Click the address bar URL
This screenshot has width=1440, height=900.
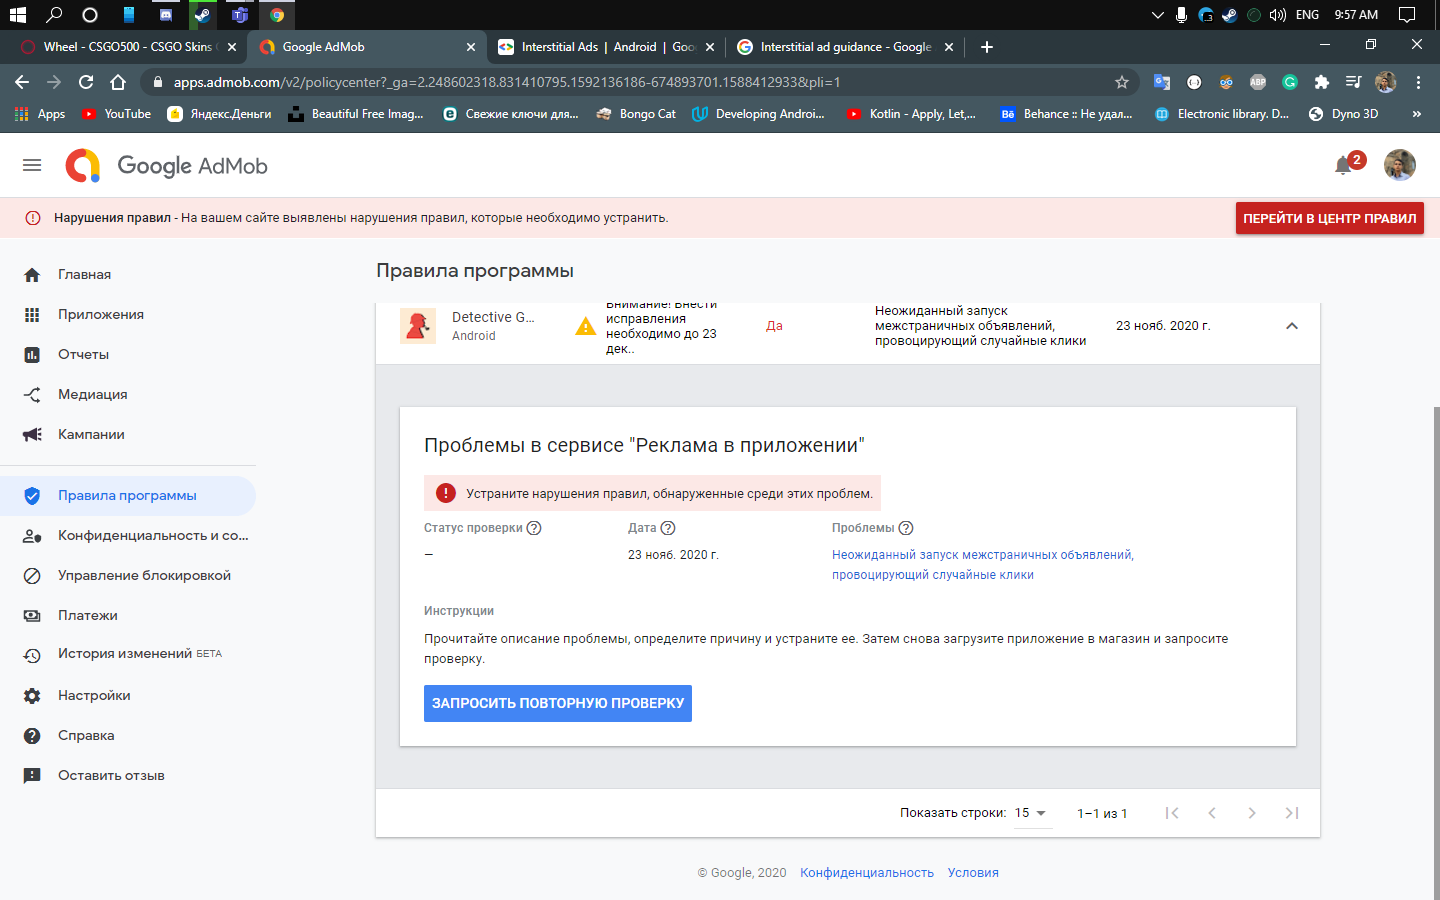pos(507,82)
